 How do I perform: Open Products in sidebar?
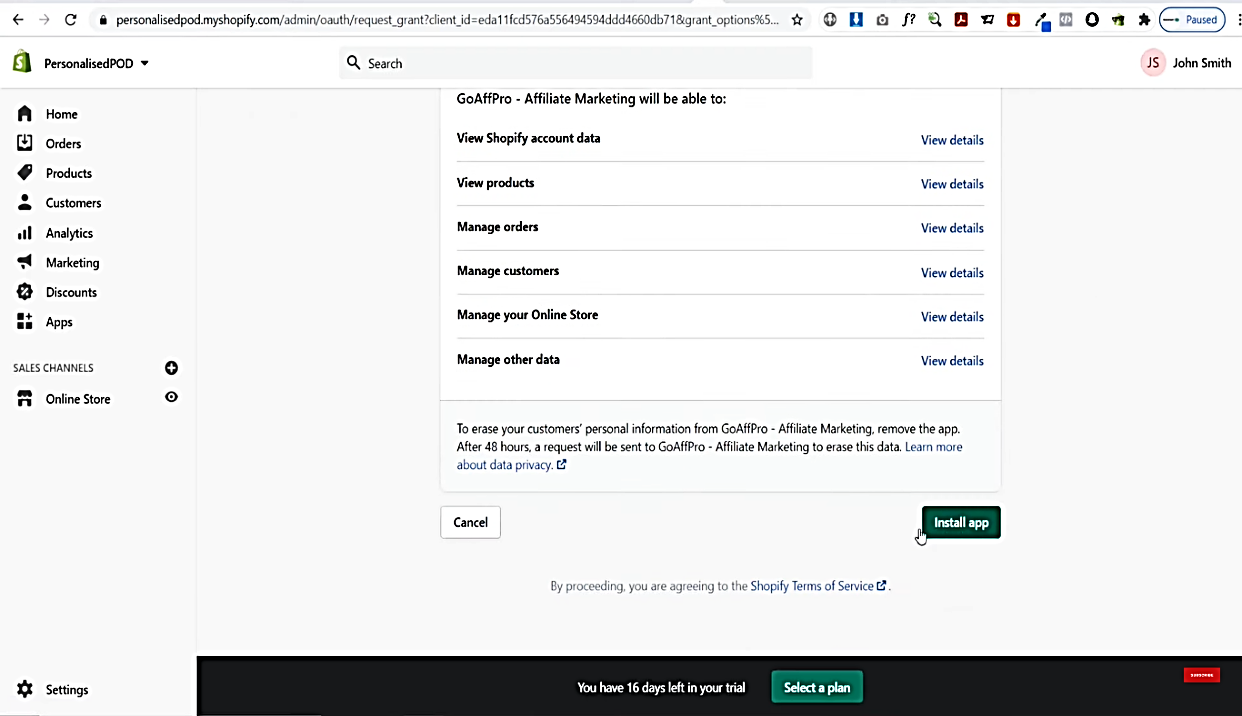click(x=68, y=173)
